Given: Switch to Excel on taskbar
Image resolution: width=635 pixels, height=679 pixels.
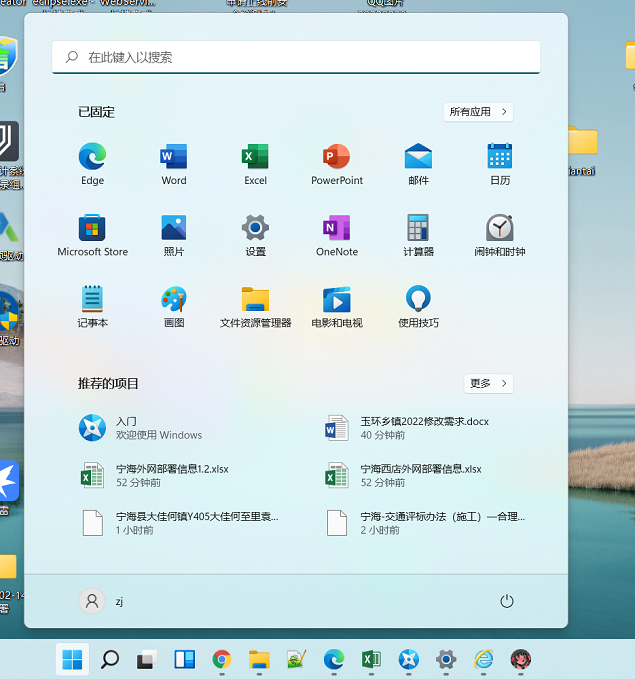Looking at the screenshot, I should (x=371, y=660).
